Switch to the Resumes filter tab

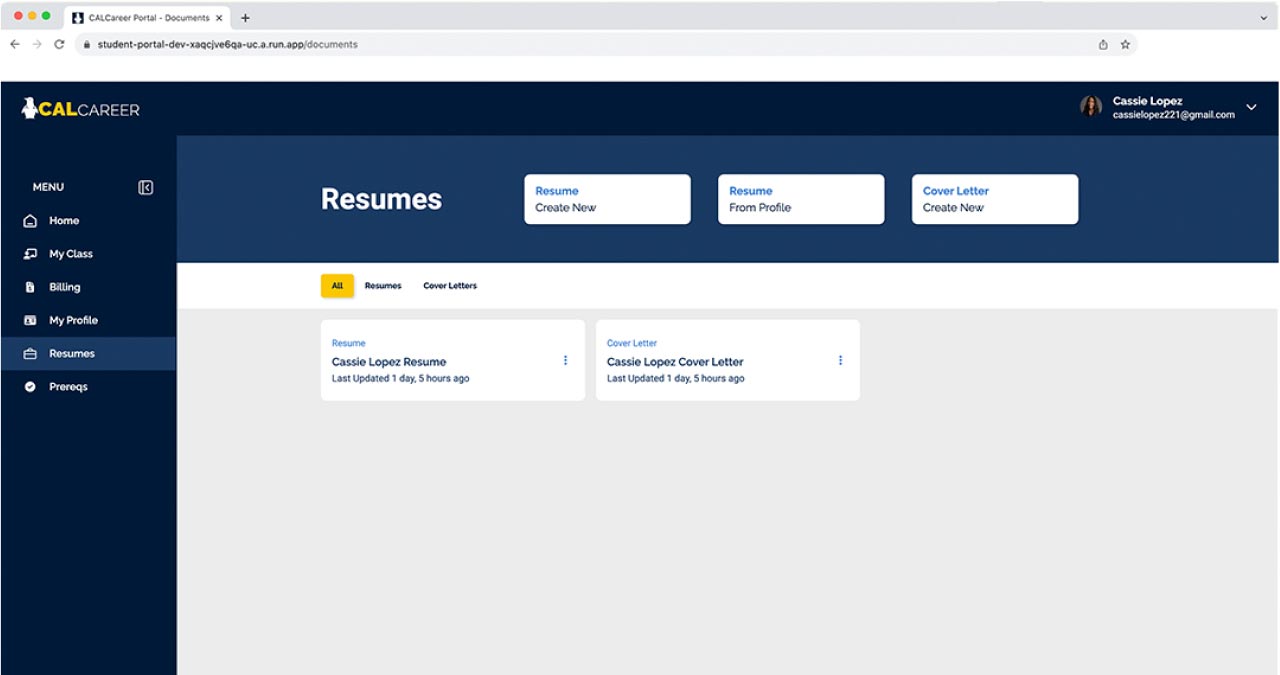383,285
